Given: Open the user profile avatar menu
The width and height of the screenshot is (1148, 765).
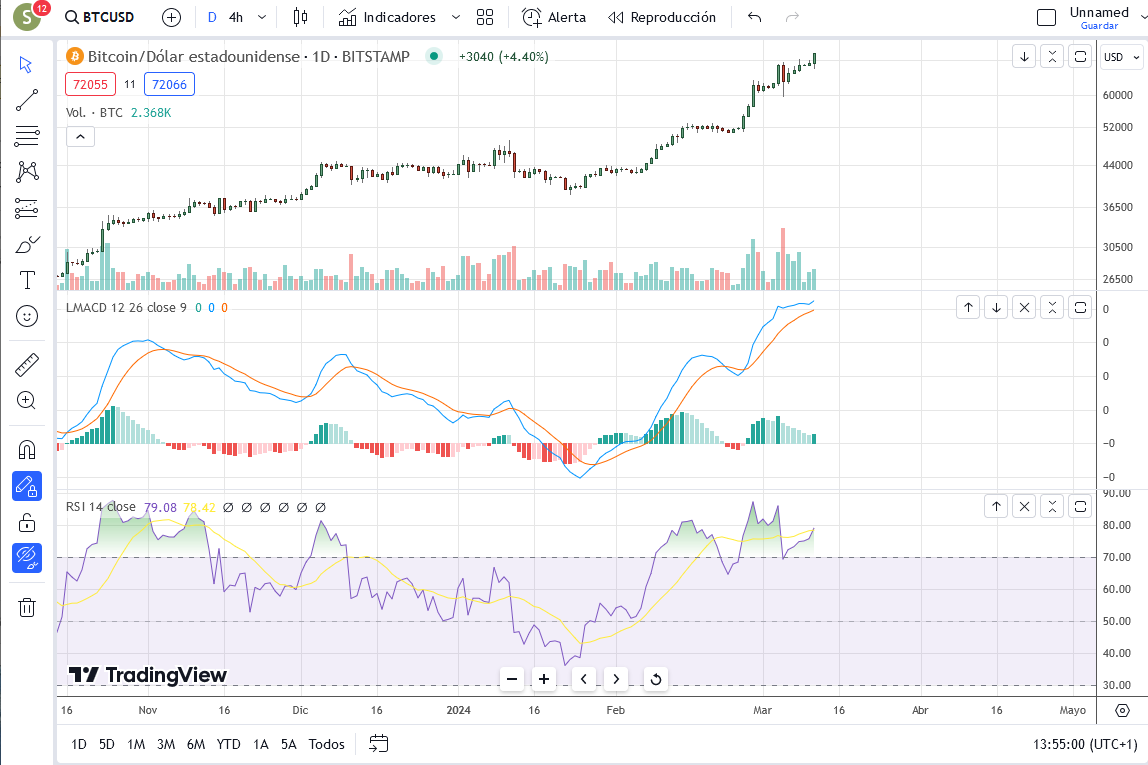Looking at the screenshot, I should 27,16.
